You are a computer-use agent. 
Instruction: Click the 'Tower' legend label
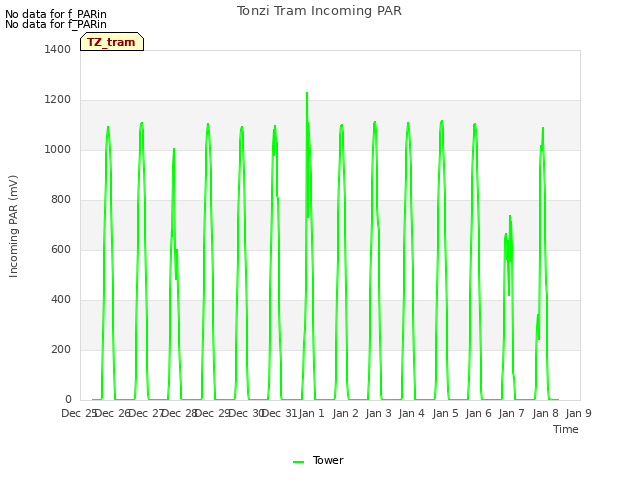pyautogui.click(x=328, y=460)
